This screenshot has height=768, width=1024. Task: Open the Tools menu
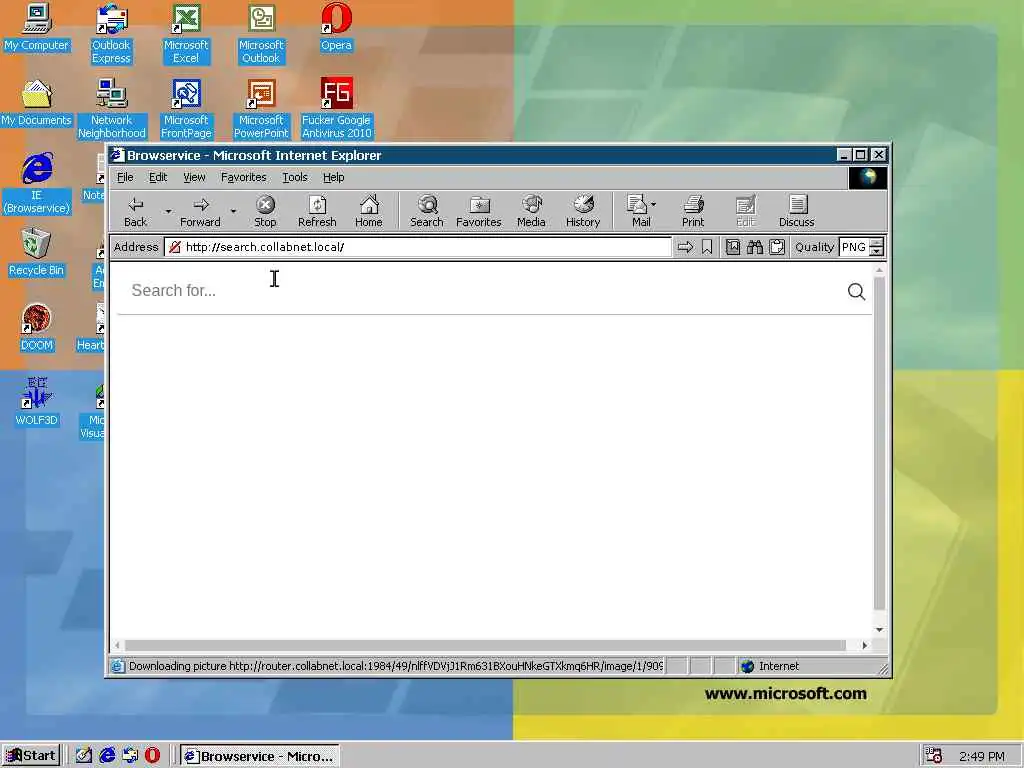[295, 177]
